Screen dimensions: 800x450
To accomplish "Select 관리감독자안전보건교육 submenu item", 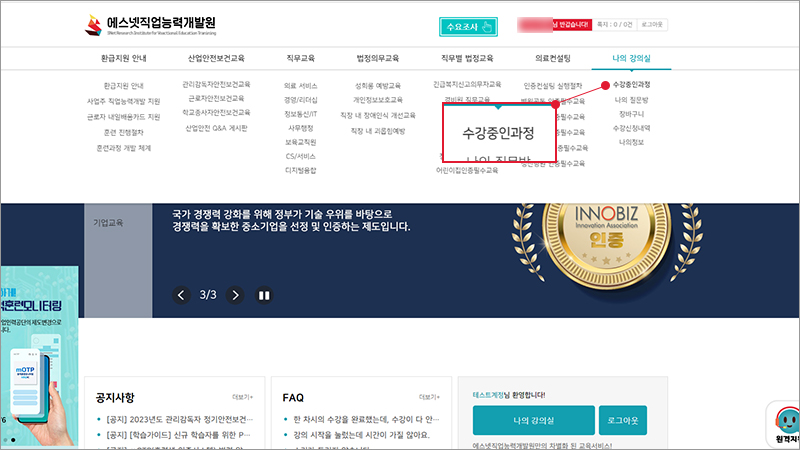I will [216, 84].
